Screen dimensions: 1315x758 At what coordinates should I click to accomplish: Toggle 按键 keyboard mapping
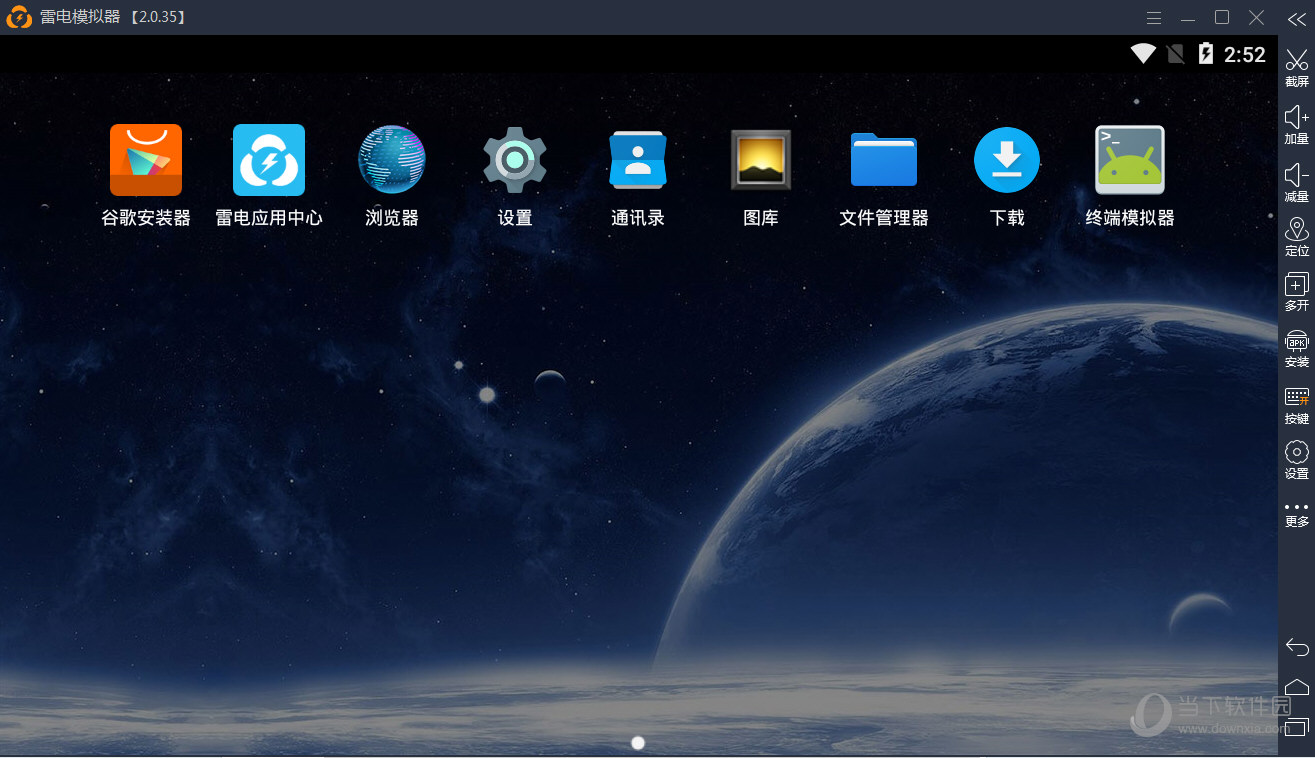1297,404
